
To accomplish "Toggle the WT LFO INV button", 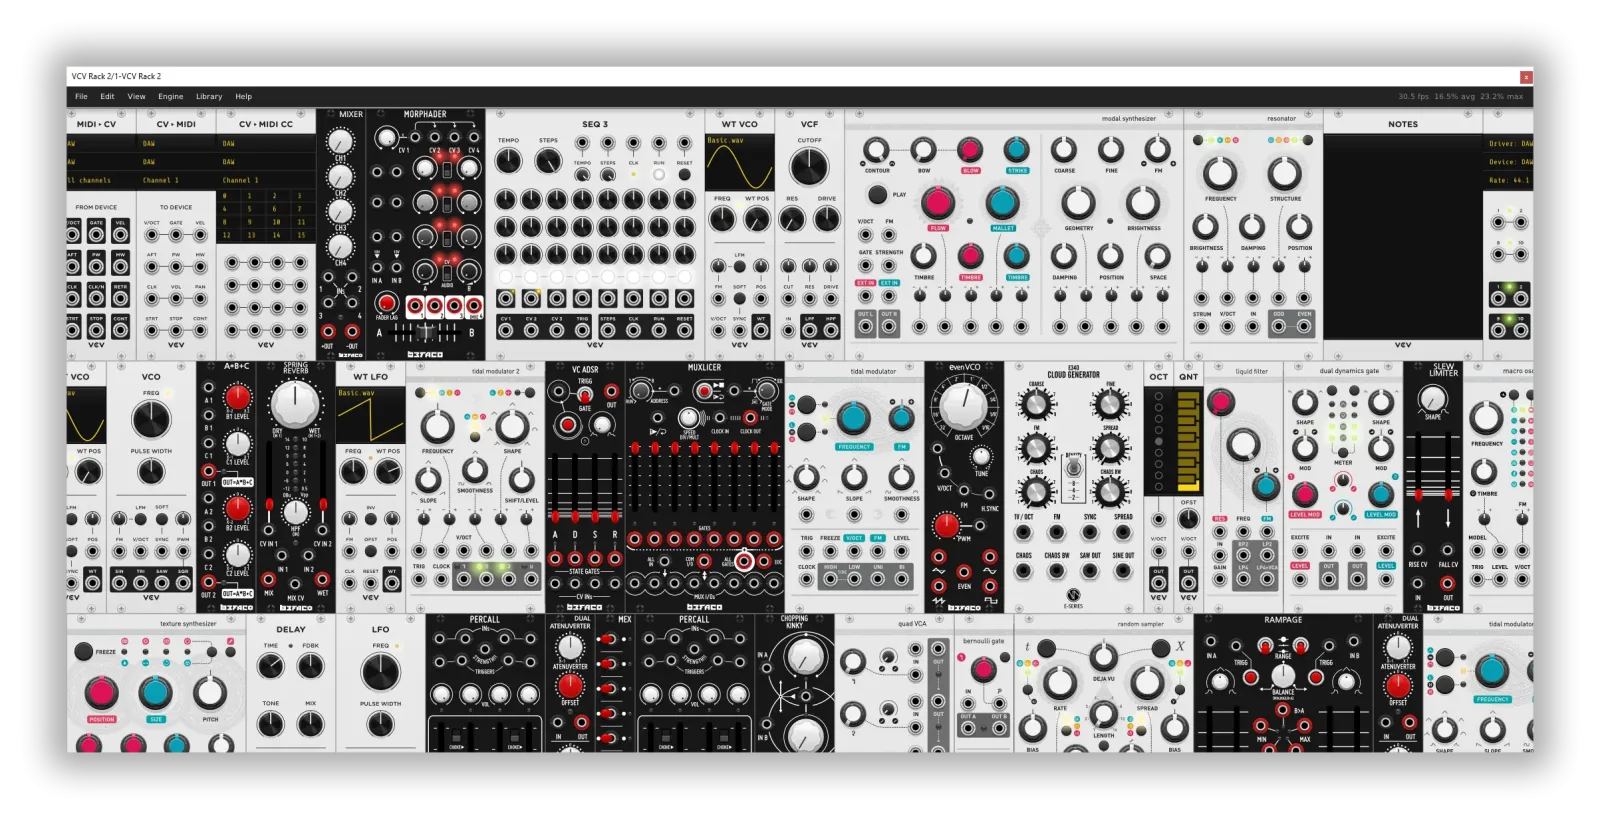I will coord(370,519).
